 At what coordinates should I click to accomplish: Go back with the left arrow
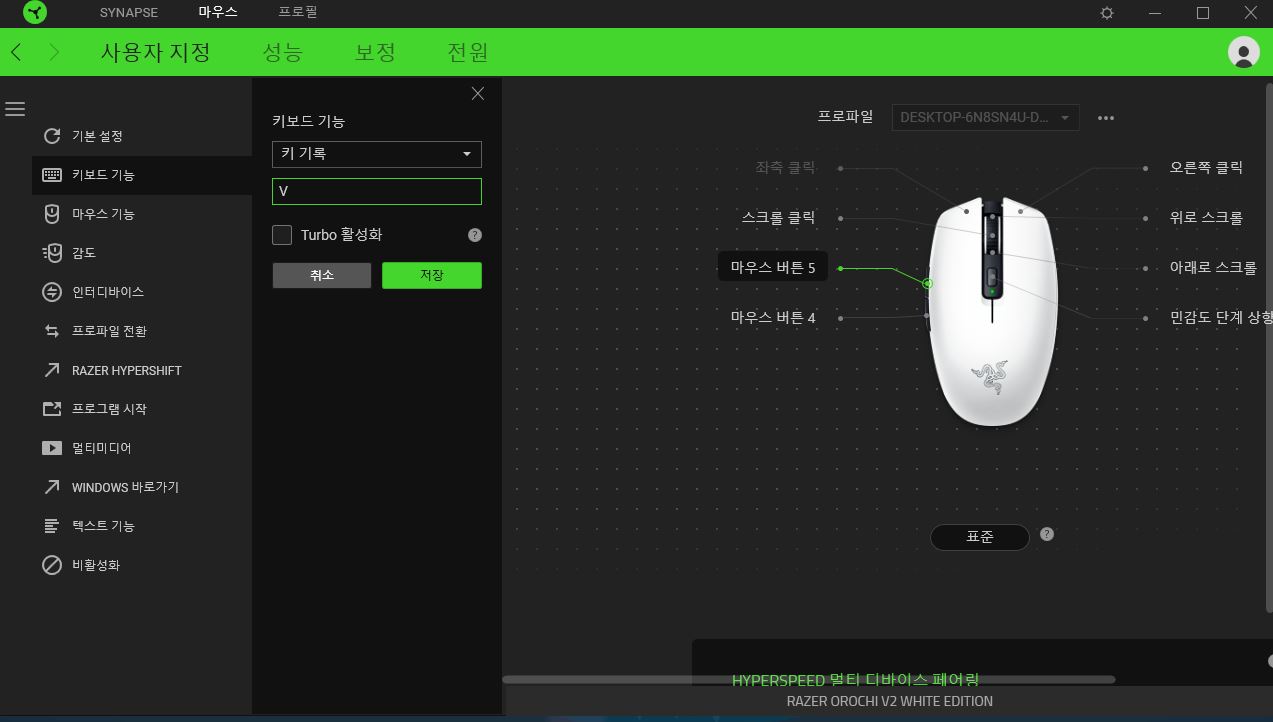pyautogui.click(x=16, y=52)
